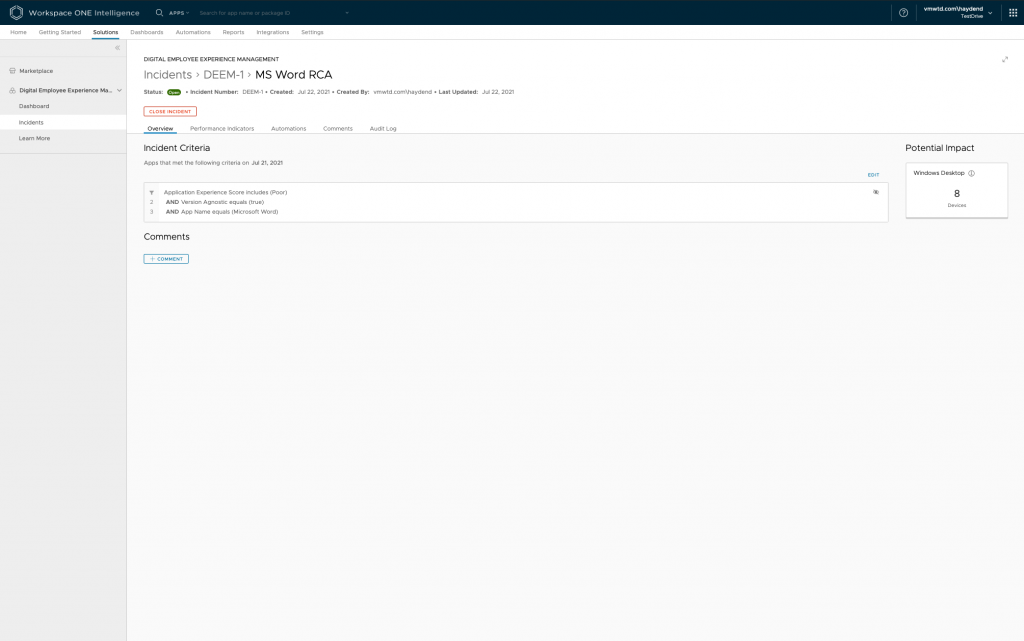The height and width of the screenshot is (641, 1024).
Task: Click the 'MS Word RCA' incident title
Action: 294,74
